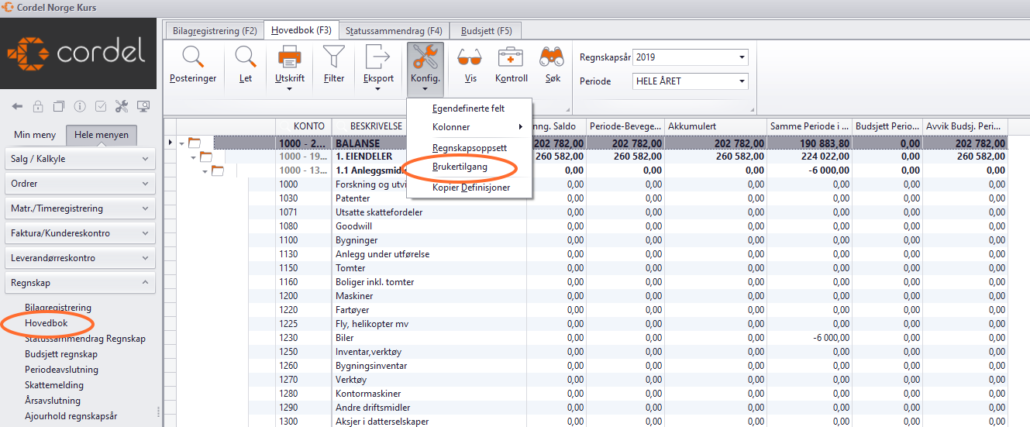Open Bilagregistrering in Regnskap menu
This screenshot has width=1030, height=427.
[x=58, y=307]
